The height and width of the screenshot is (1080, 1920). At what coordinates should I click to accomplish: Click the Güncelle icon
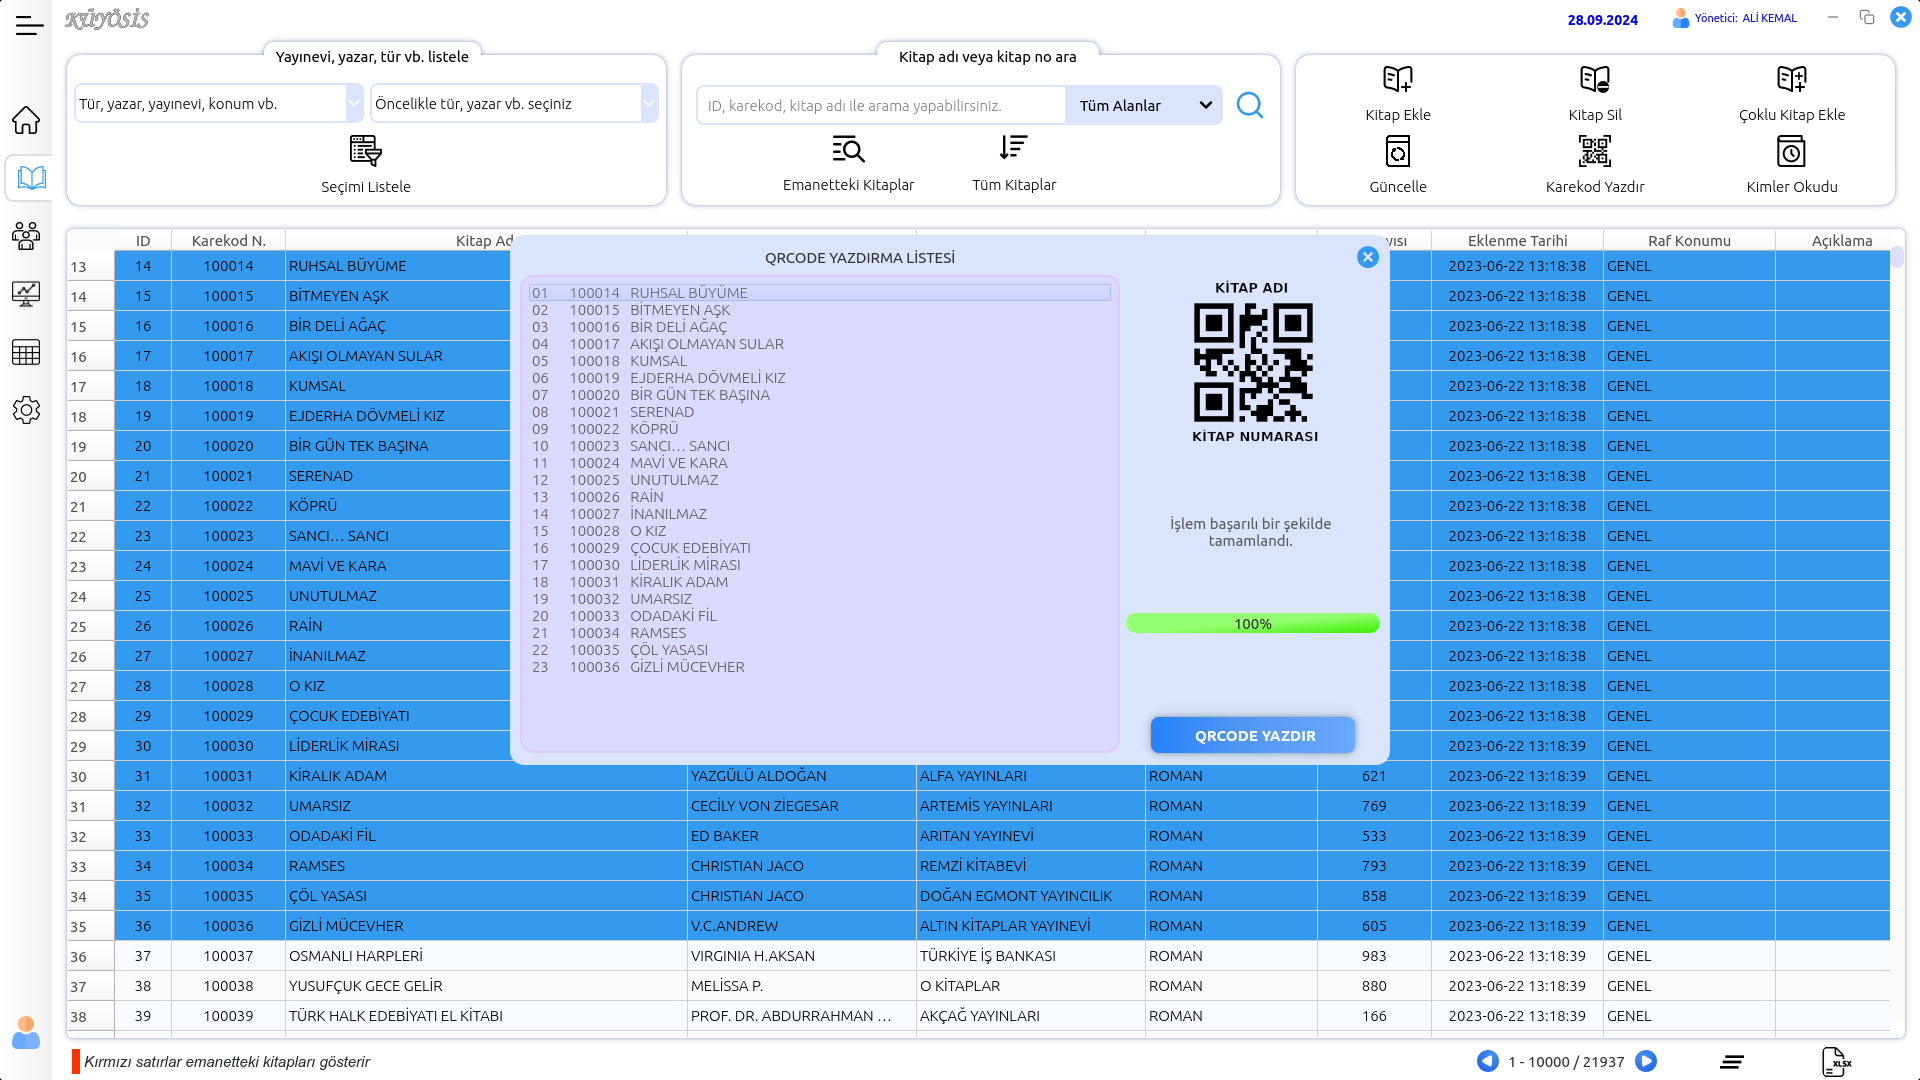tap(1397, 152)
